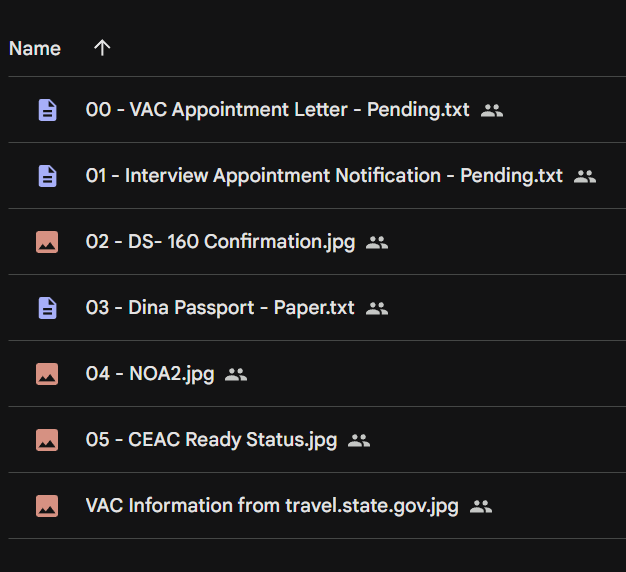Click the image icon for CEAC Ready Status
The height and width of the screenshot is (572, 626).
(47, 440)
